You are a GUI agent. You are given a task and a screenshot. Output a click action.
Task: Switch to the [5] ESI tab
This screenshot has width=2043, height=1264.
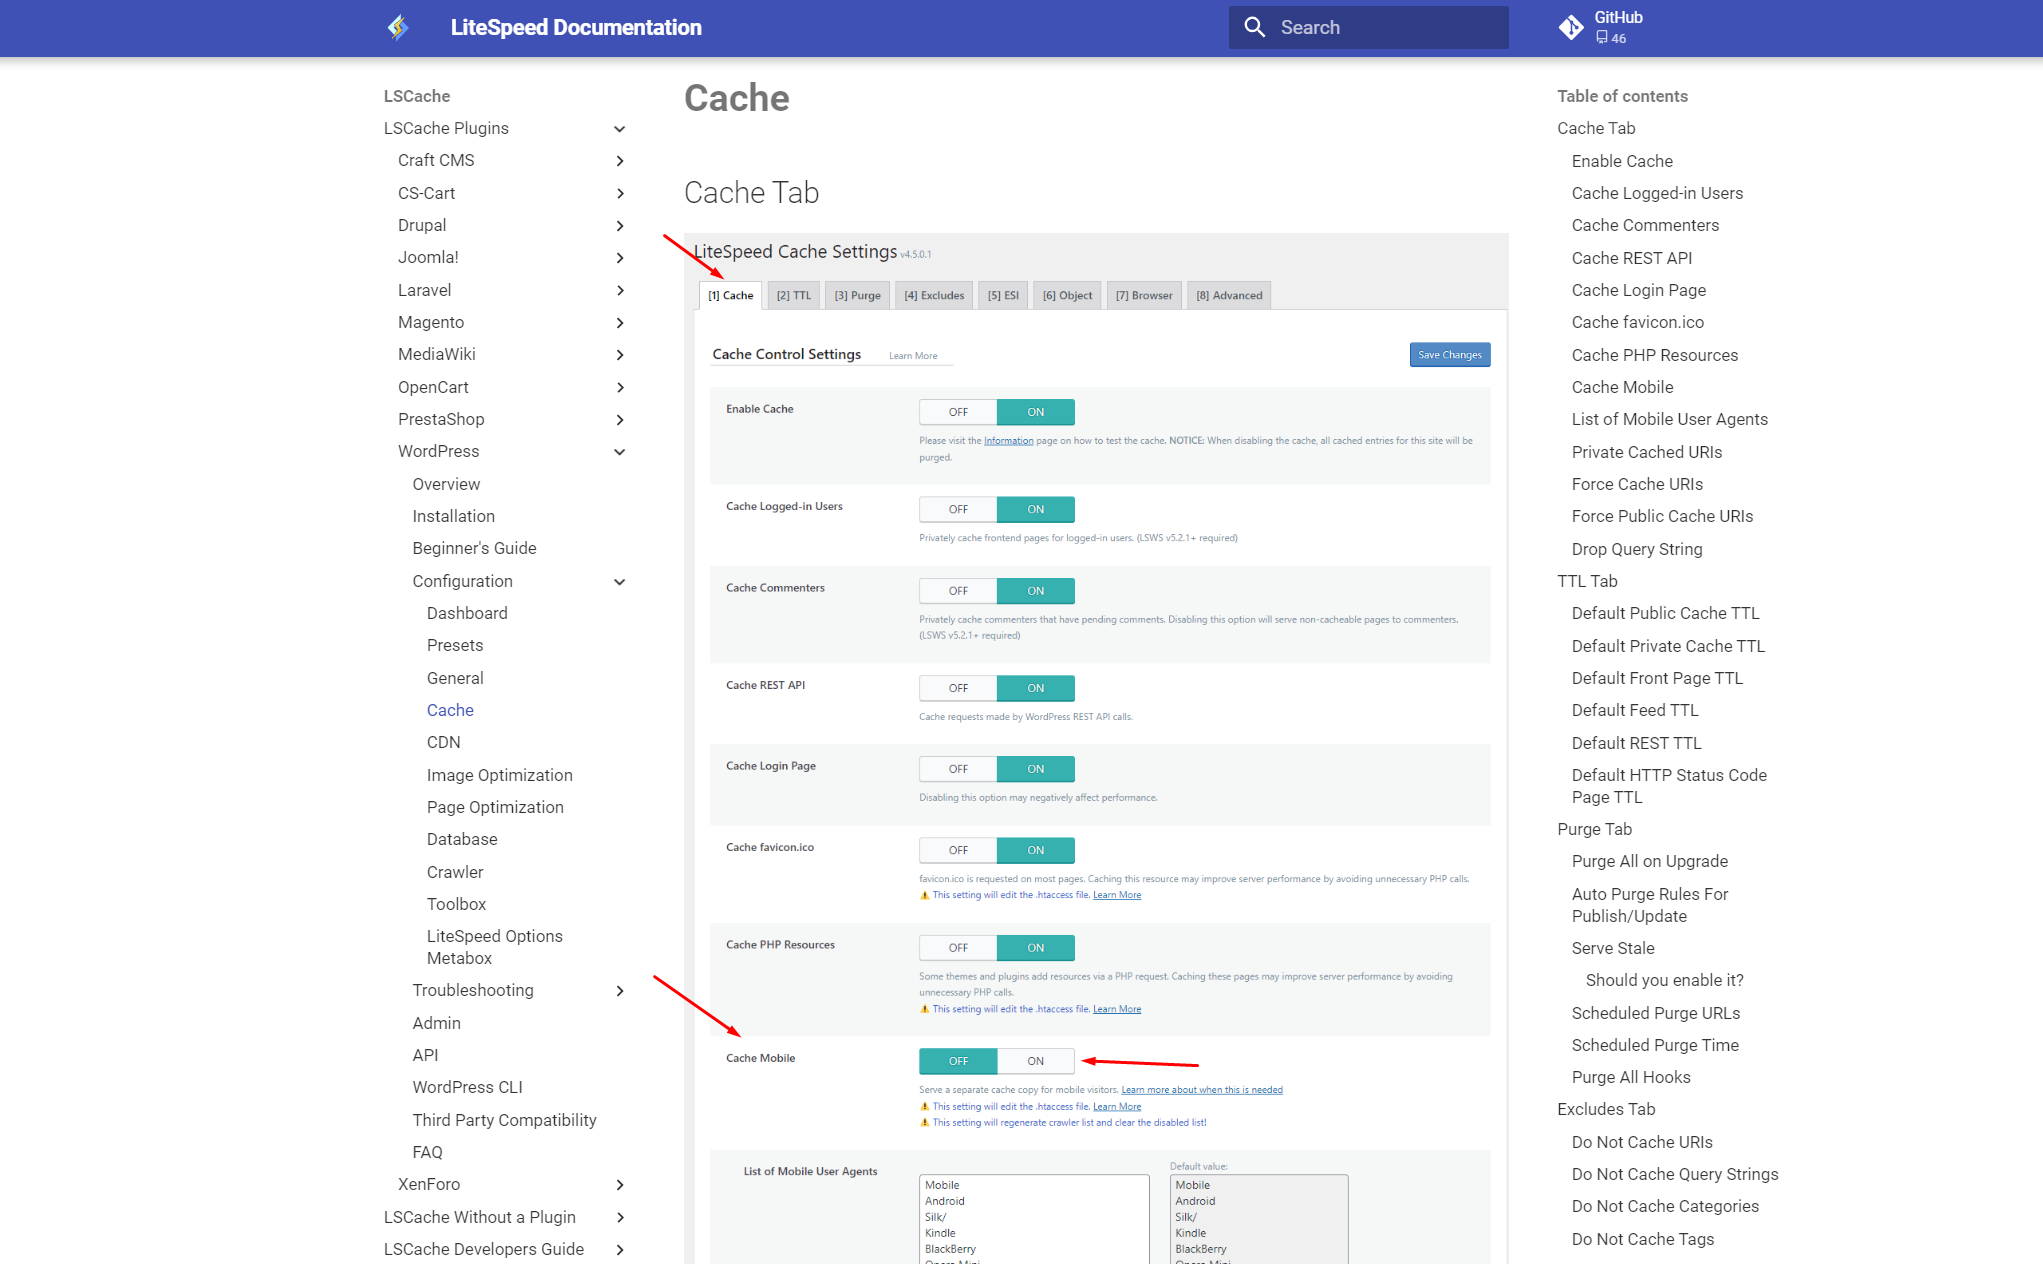pos(1003,295)
